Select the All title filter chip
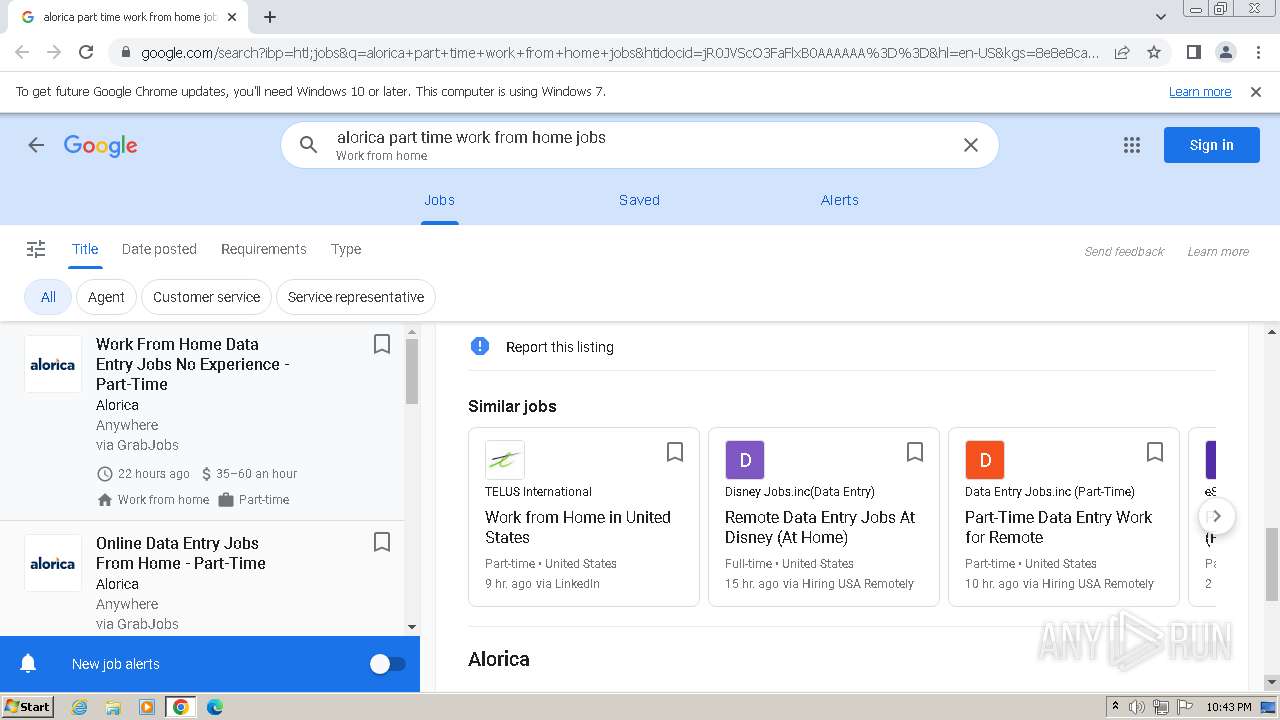Viewport: 1280px width, 720px height. [48, 297]
